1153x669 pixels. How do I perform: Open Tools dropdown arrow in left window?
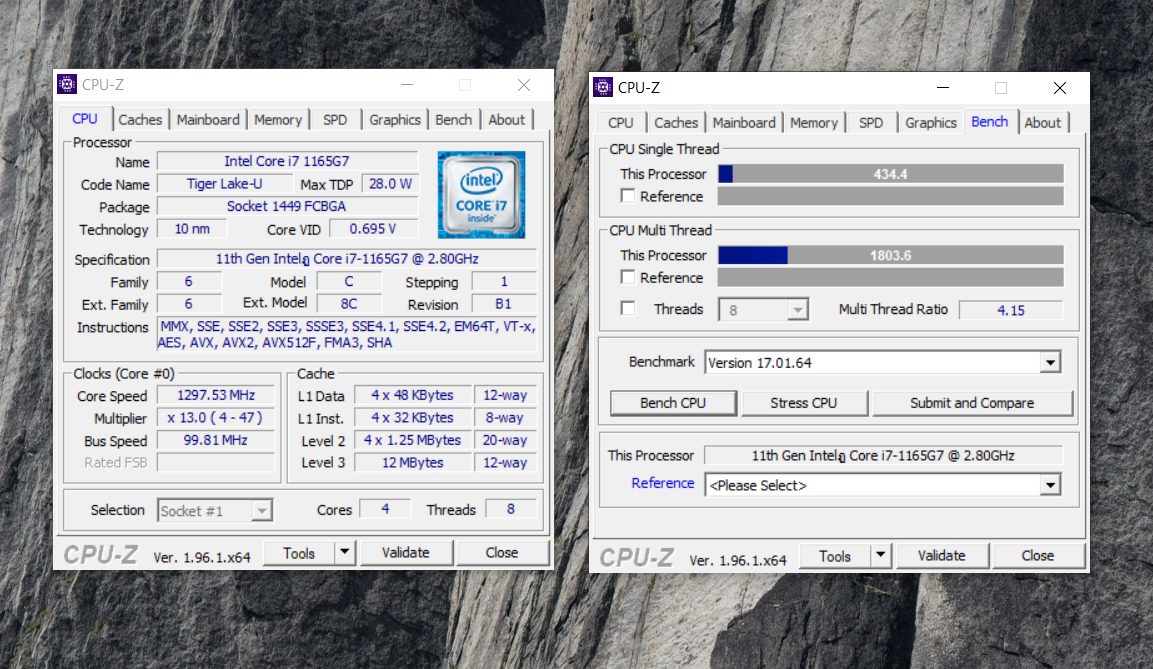344,552
